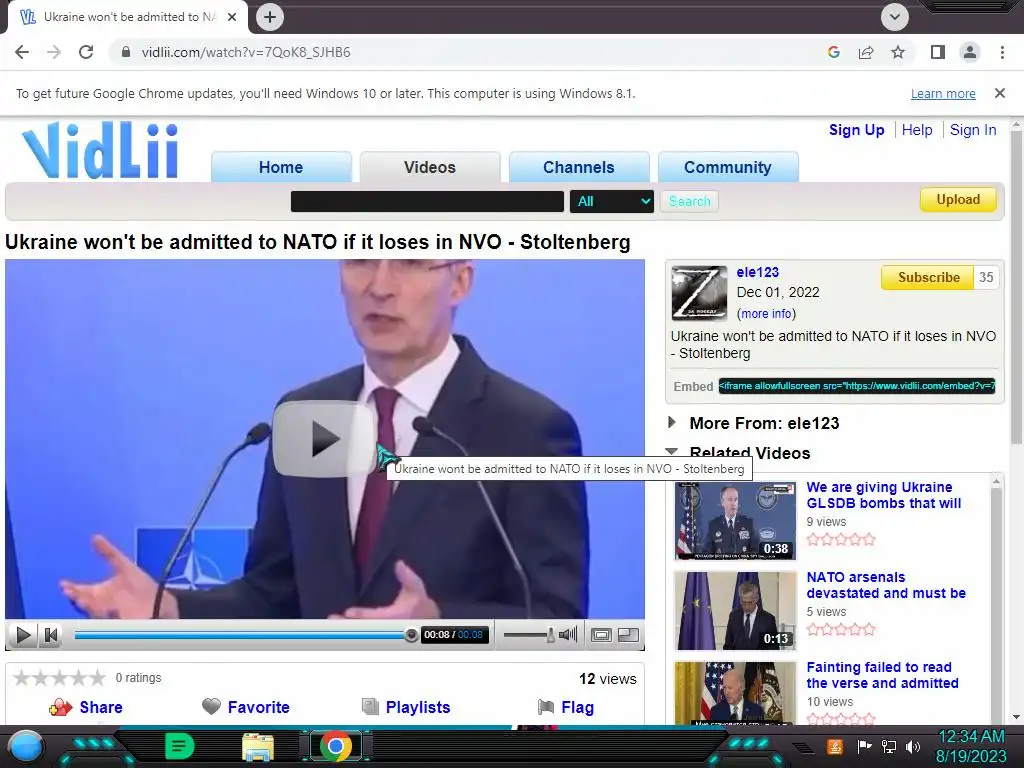1024x768 pixels.
Task: Click the Google icon in address bar
Action: point(834,52)
